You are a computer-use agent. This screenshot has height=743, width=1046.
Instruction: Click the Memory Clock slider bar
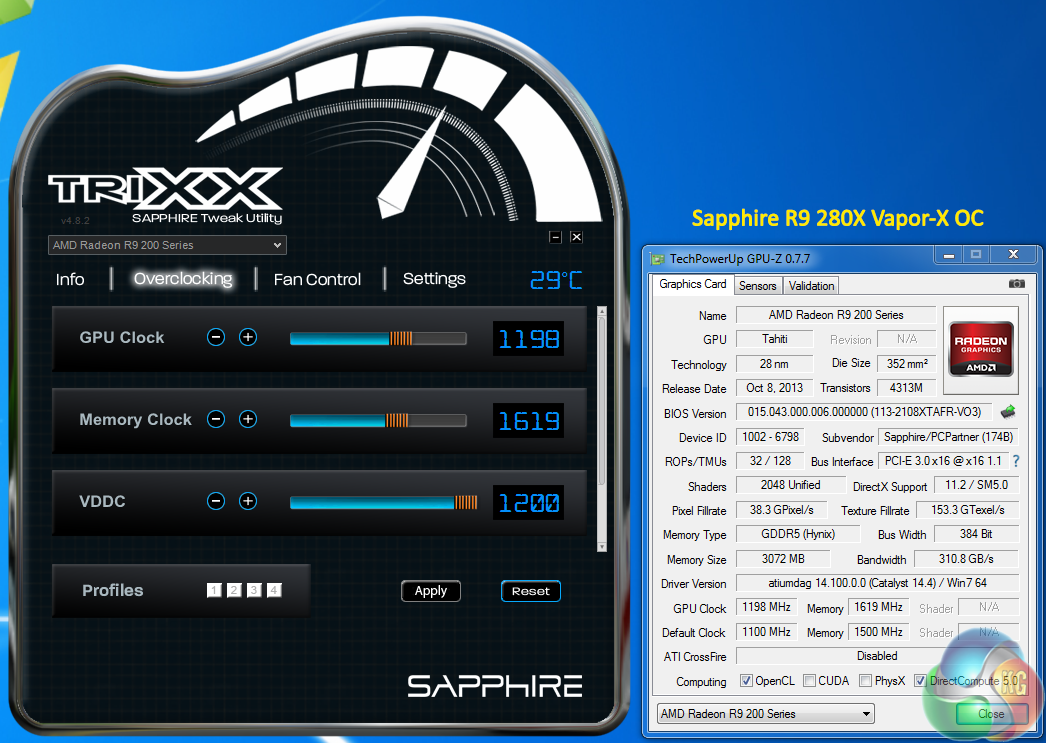[378, 421]
